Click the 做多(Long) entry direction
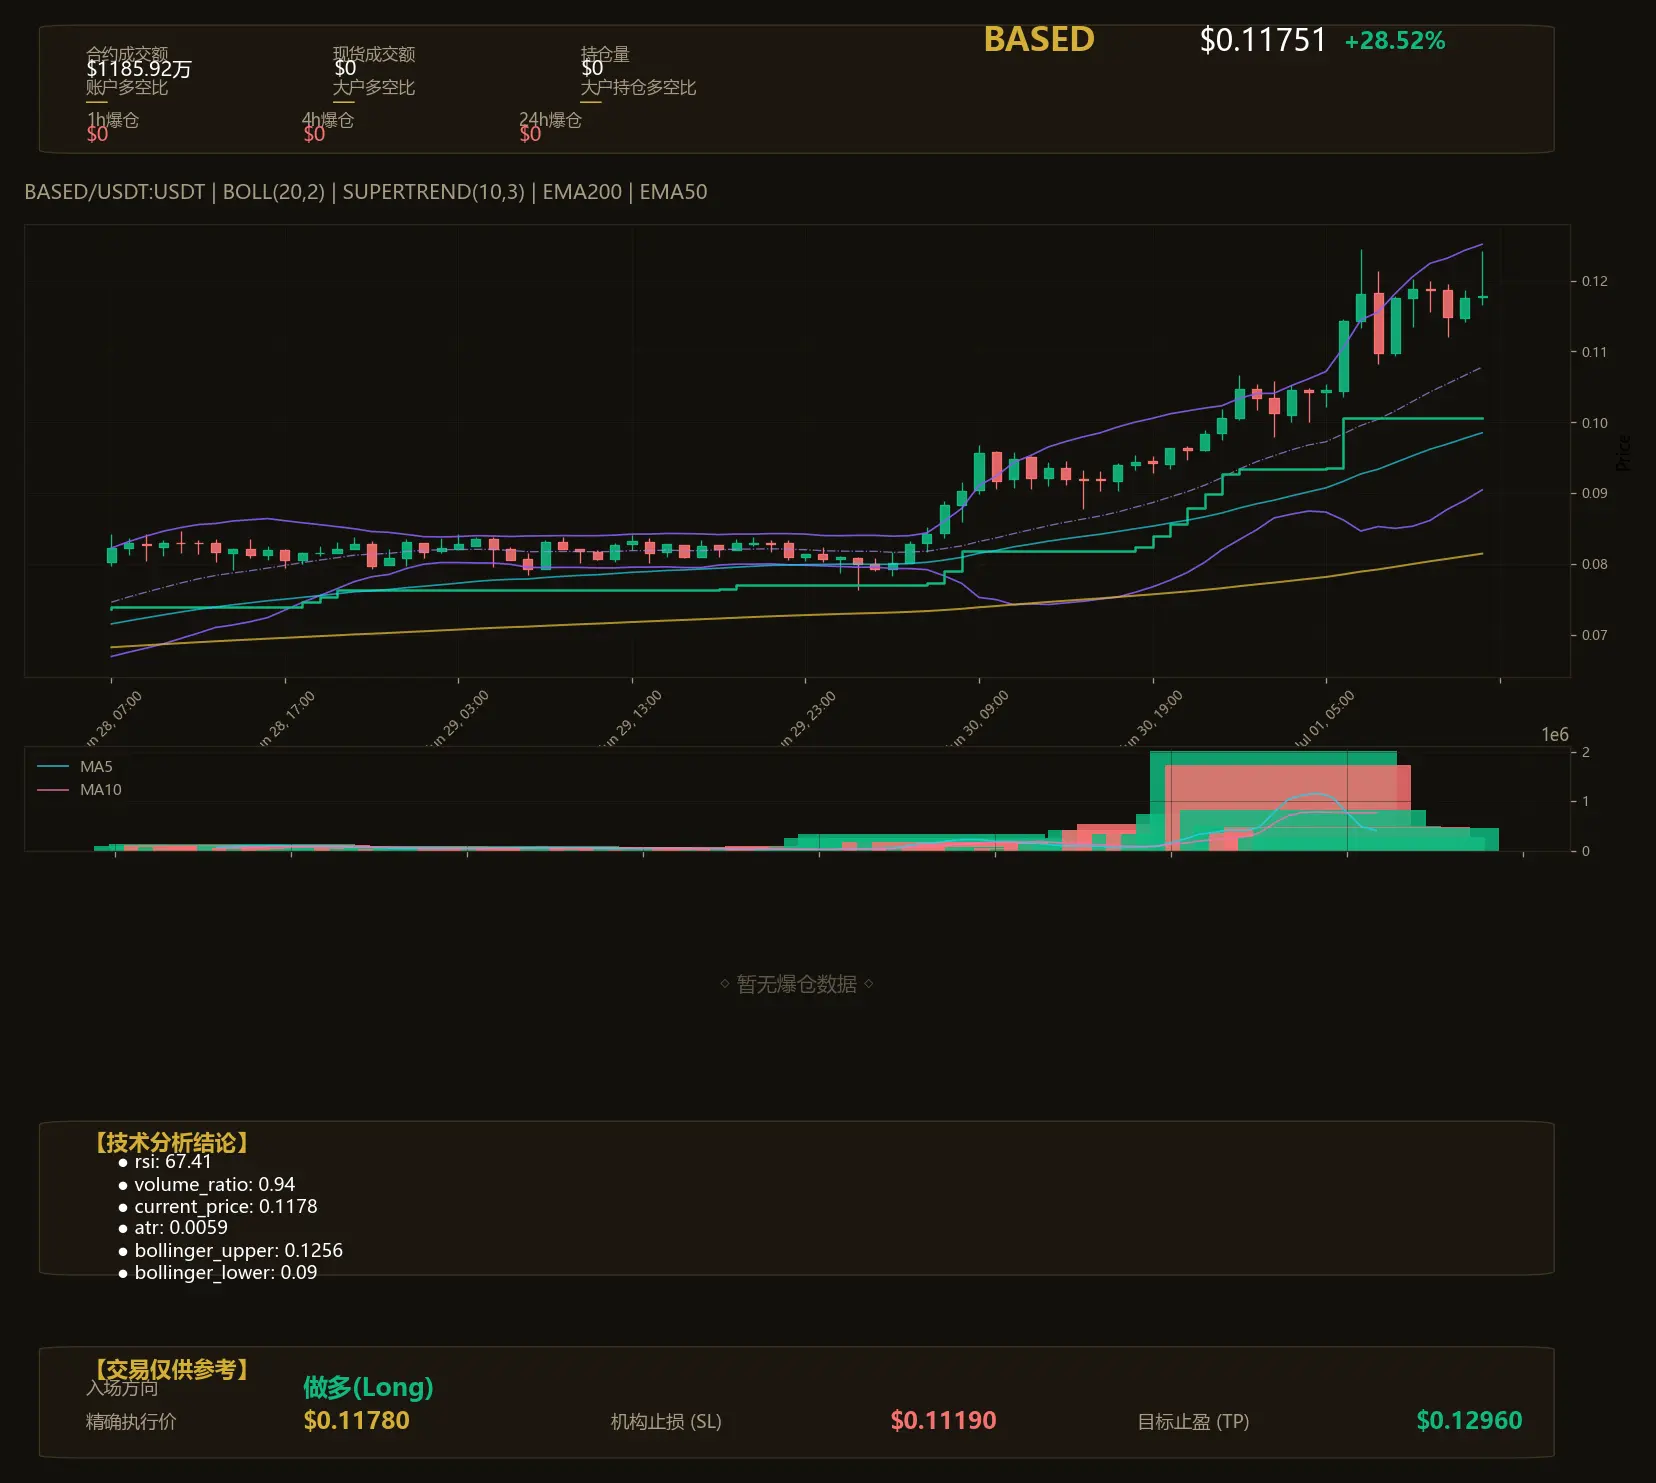1656x1483 pixels. coord(368,1387)
